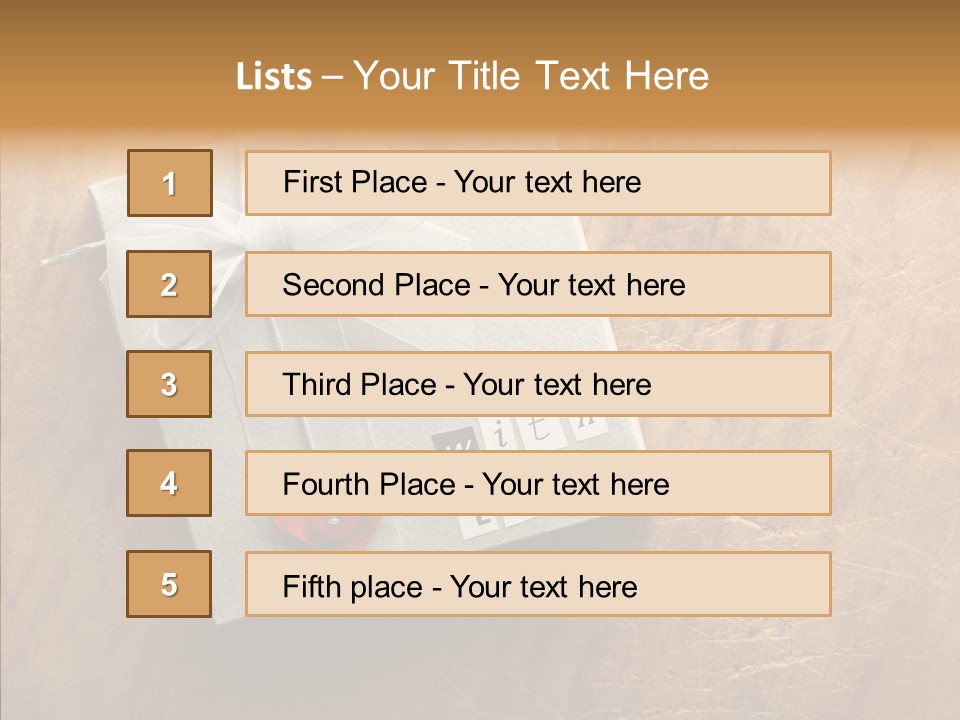Click the Third Place text box

click(x=538, y=384)
